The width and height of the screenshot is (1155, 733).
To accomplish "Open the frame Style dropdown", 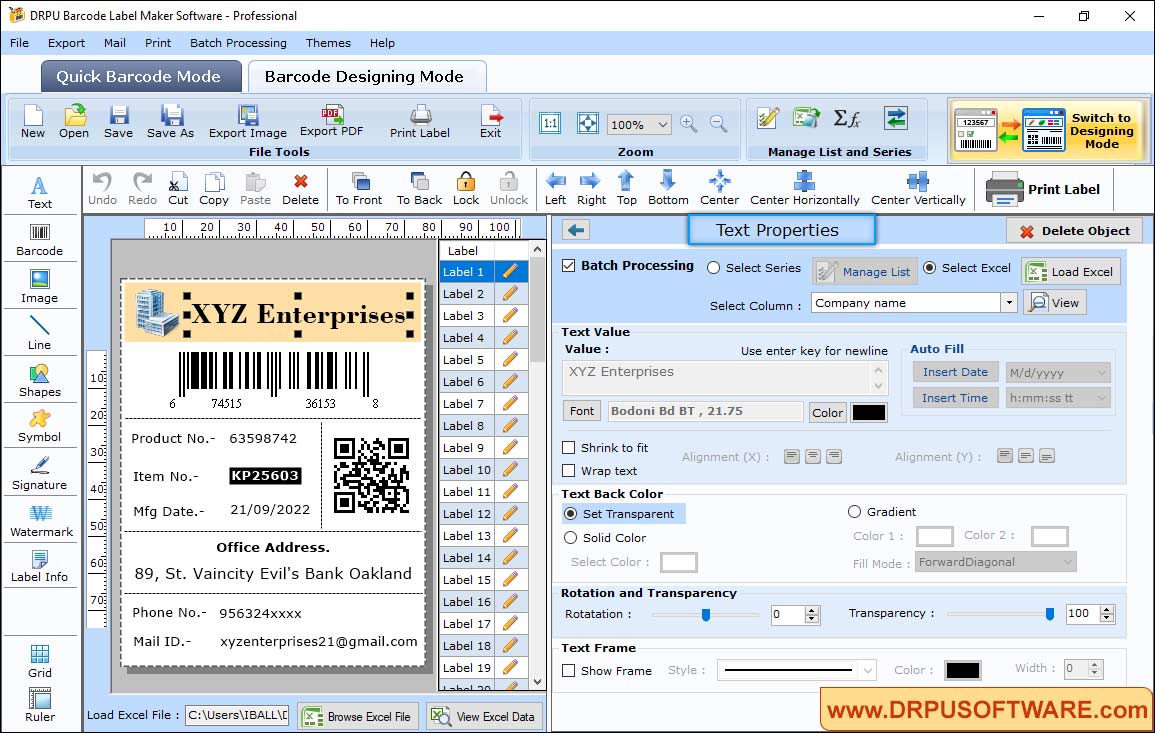I will click(868, 670).
